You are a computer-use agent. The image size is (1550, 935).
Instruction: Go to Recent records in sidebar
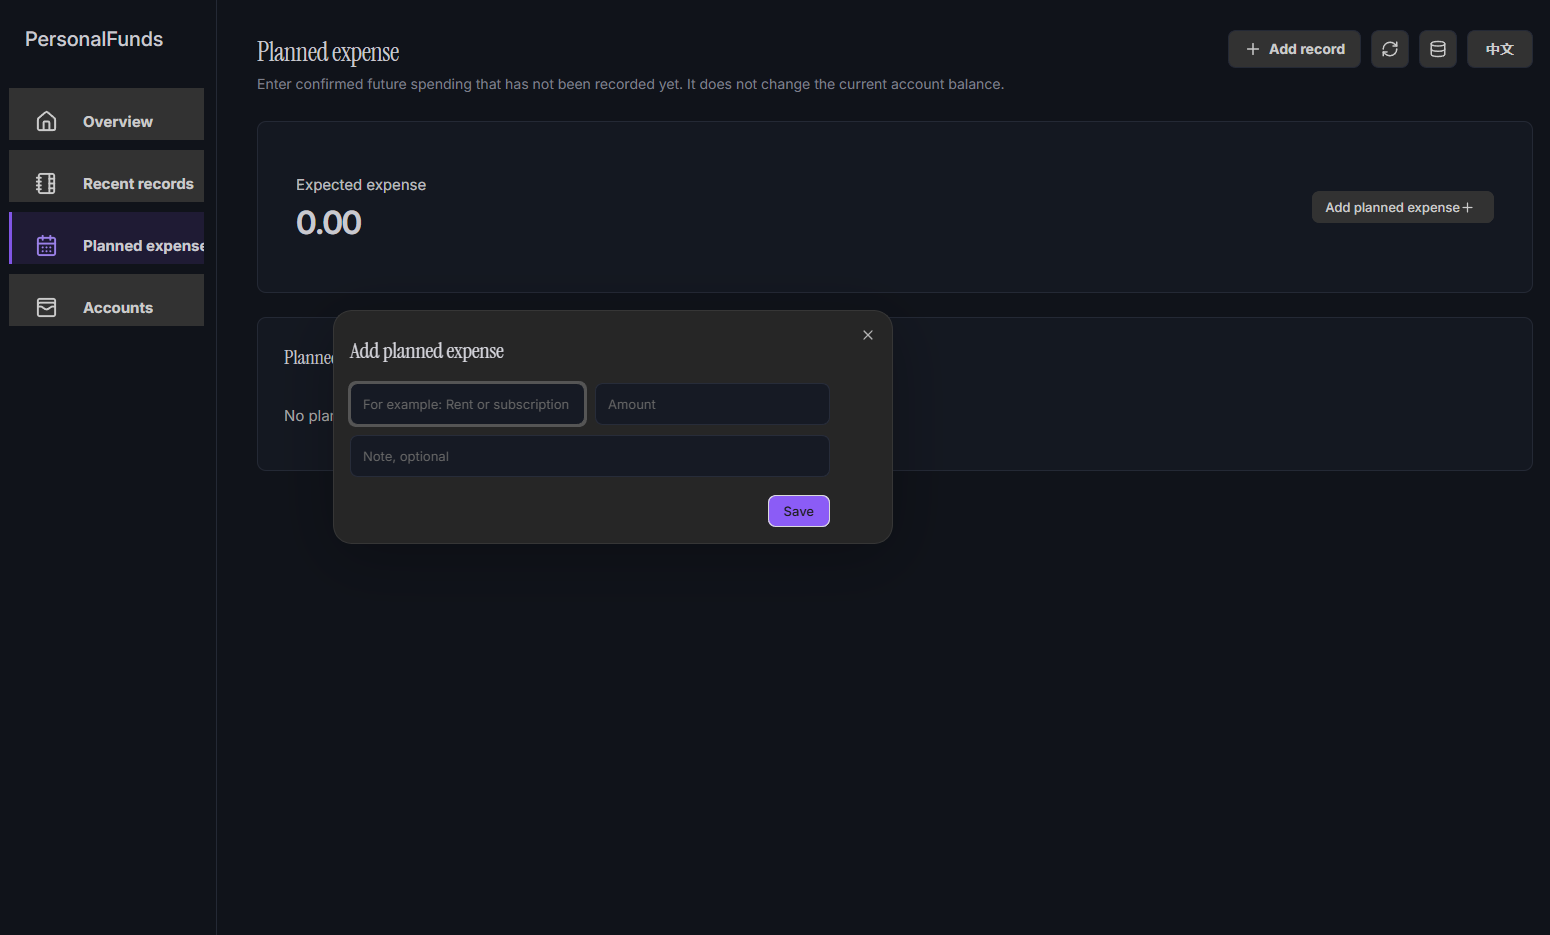tap(106, 176)
